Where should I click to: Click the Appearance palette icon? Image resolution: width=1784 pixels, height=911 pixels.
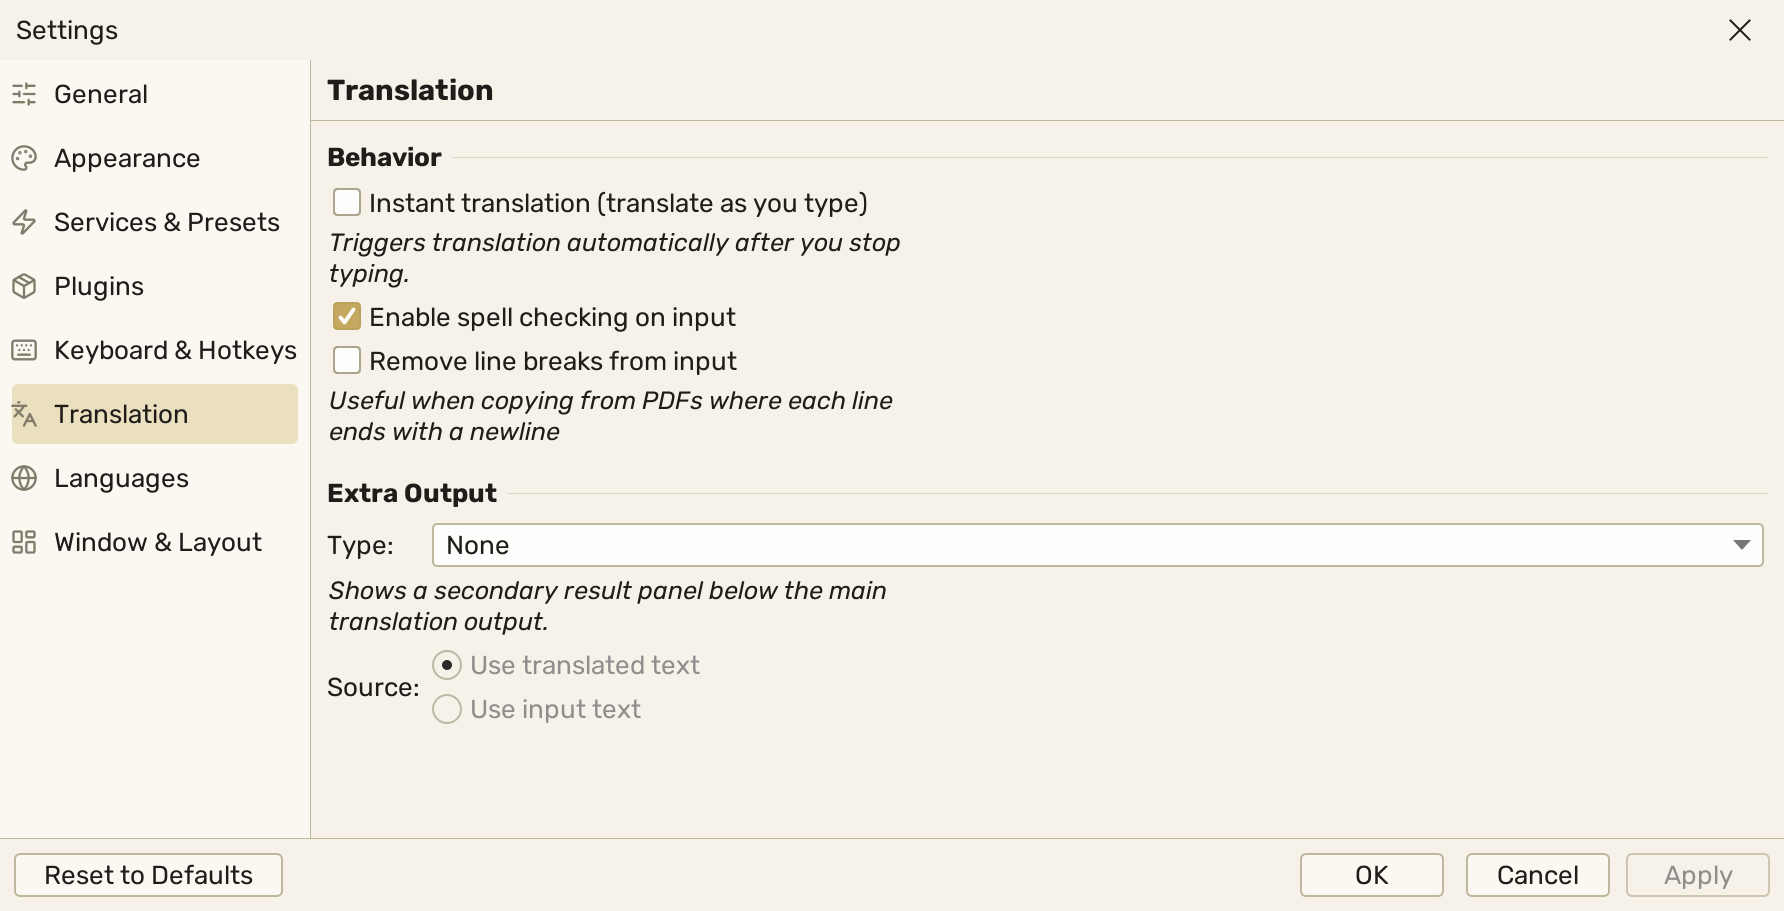coord(24,158)
